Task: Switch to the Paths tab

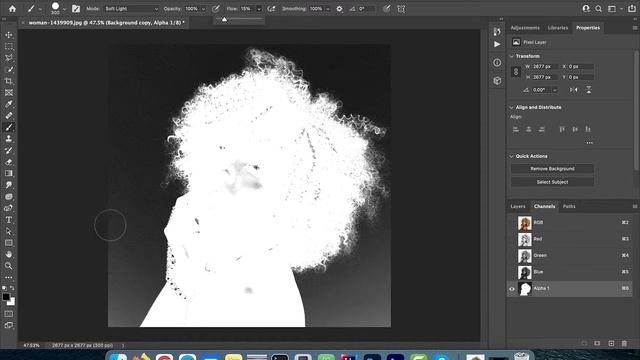Action: click(569, 207)
